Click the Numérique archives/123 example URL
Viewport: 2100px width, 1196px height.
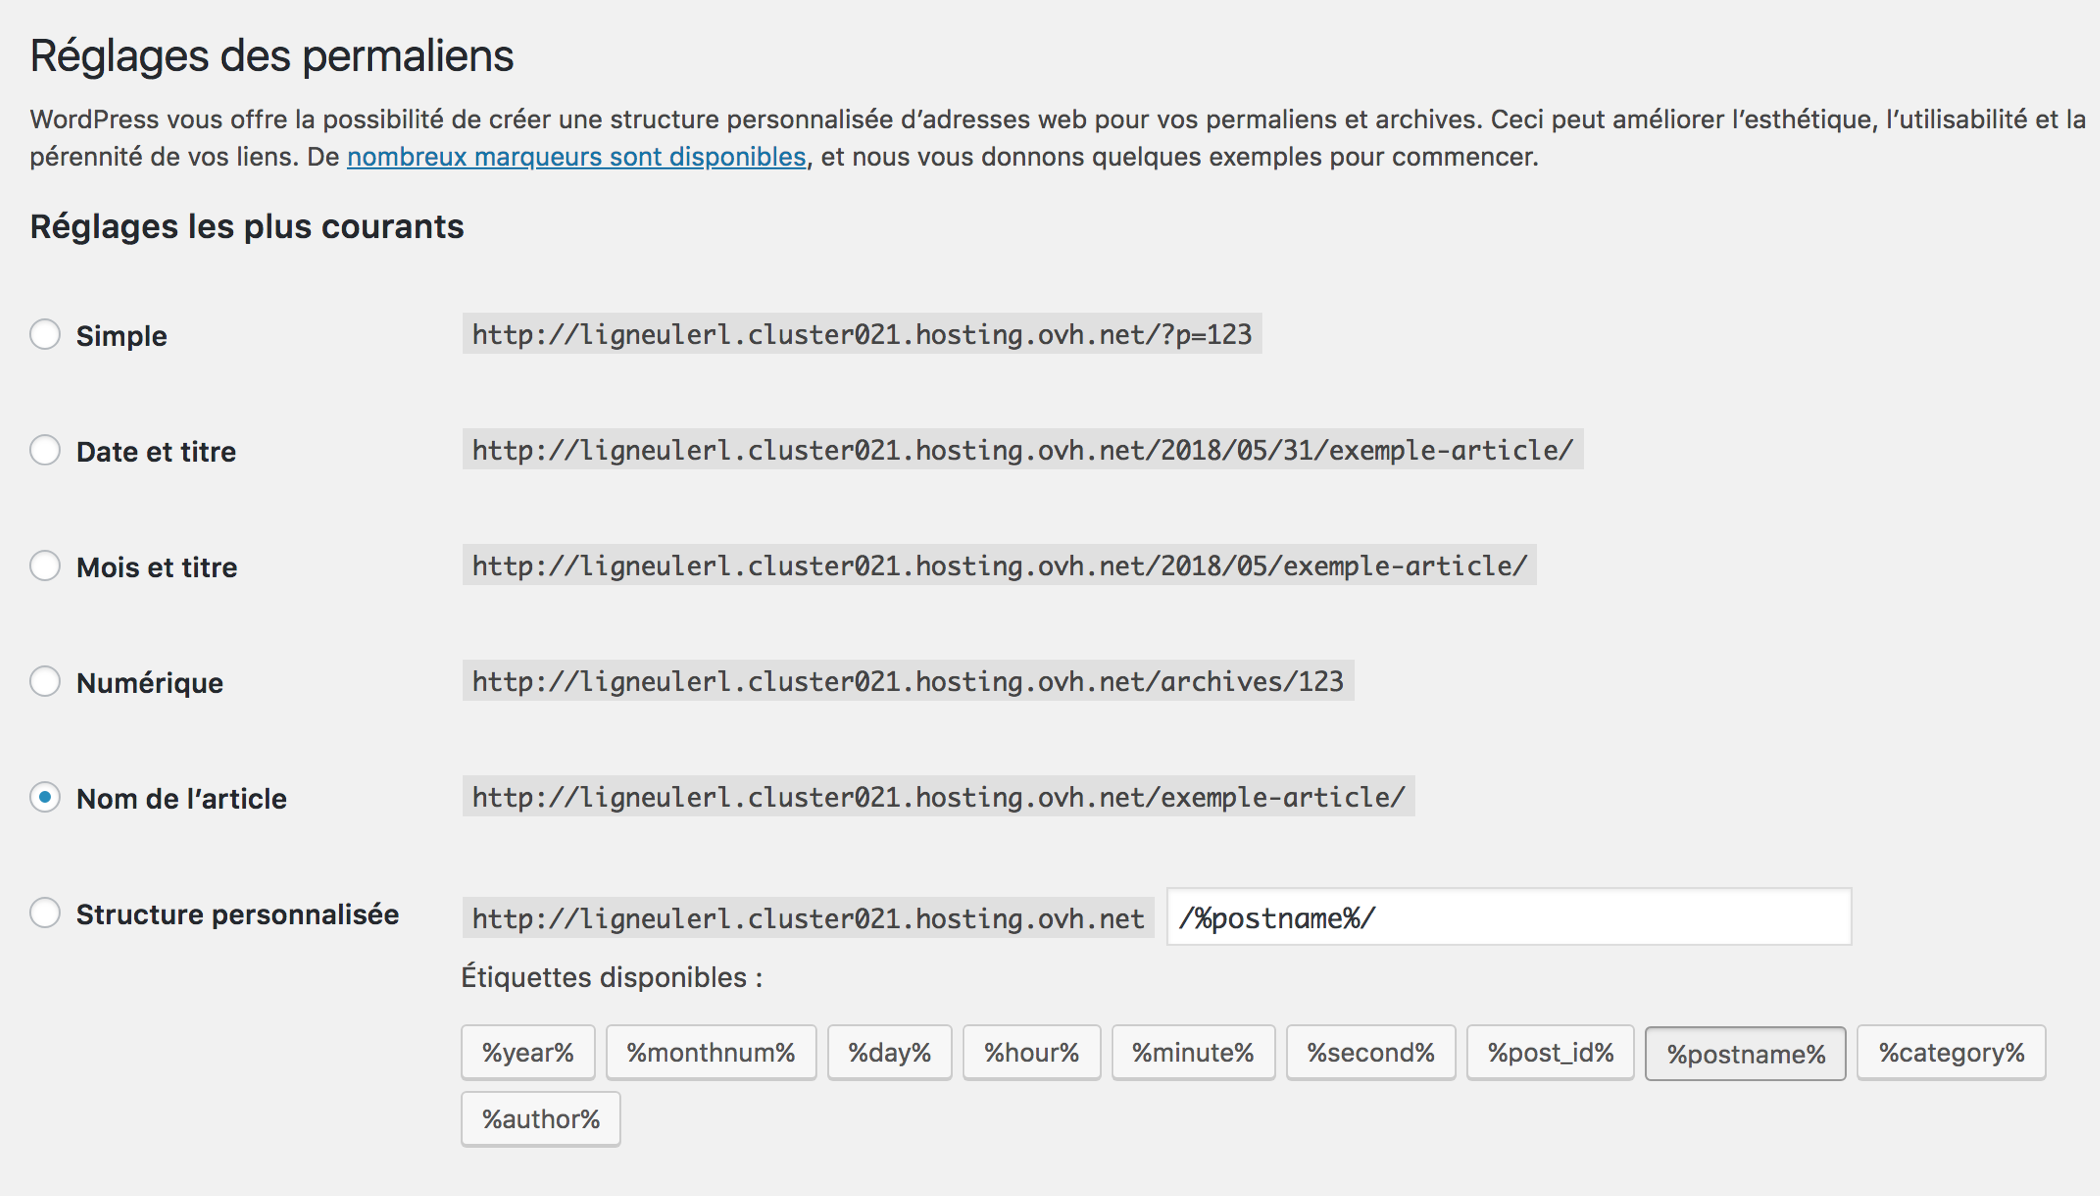click(x=907, y=682)
